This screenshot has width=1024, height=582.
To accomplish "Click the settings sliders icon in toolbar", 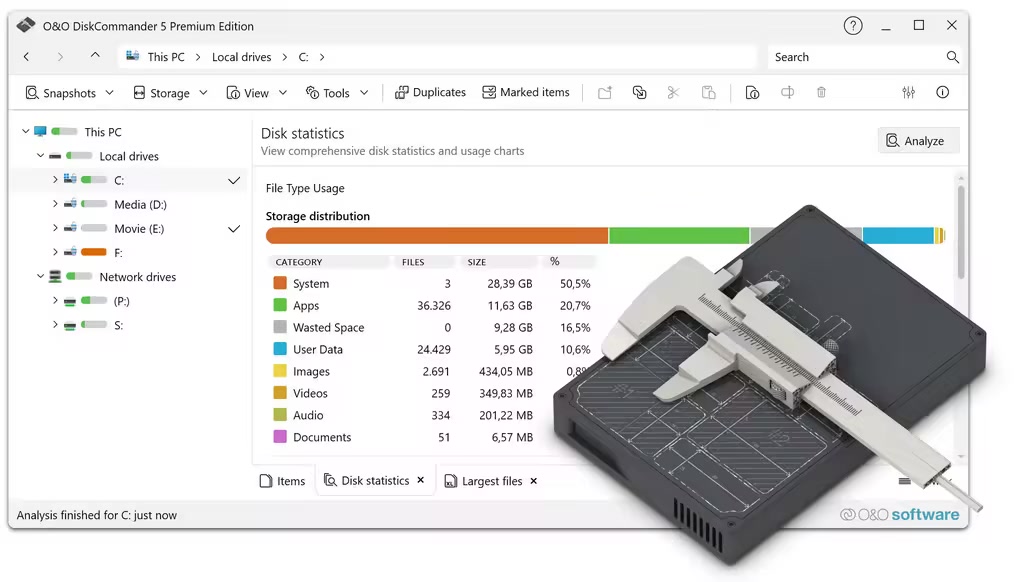I will pos(908,92).
